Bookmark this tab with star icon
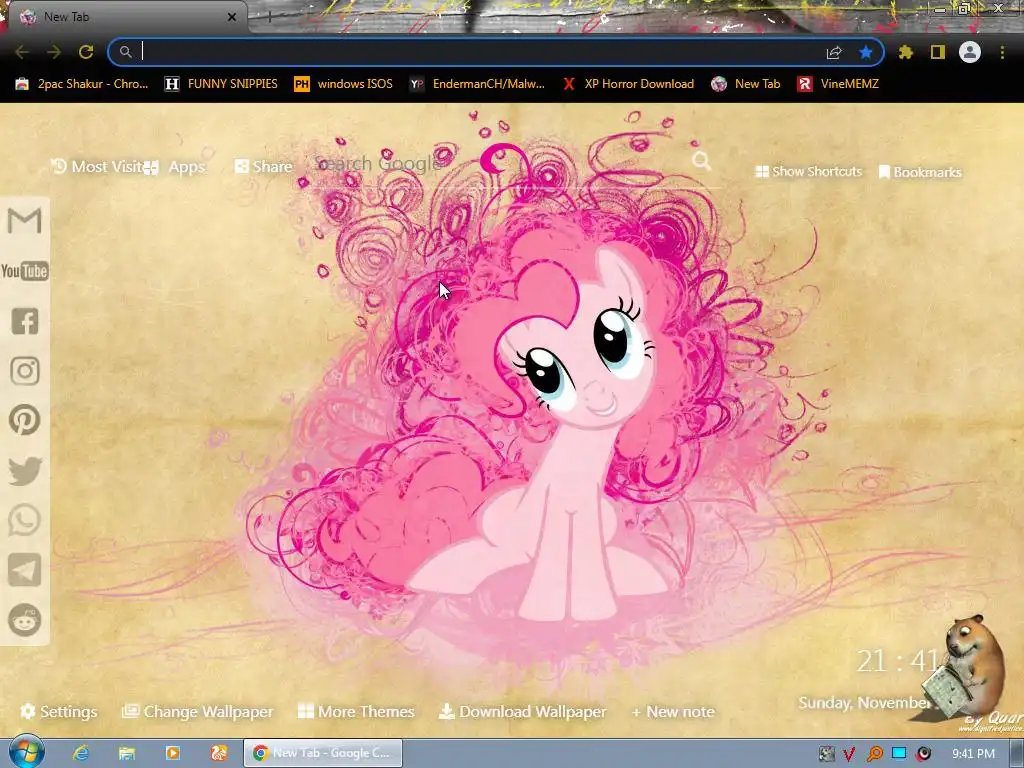 866,52
